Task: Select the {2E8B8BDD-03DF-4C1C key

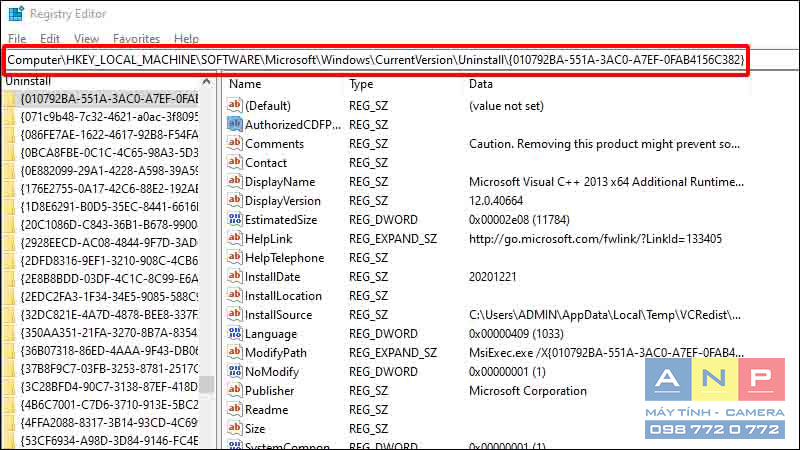Action: [109, 279]
